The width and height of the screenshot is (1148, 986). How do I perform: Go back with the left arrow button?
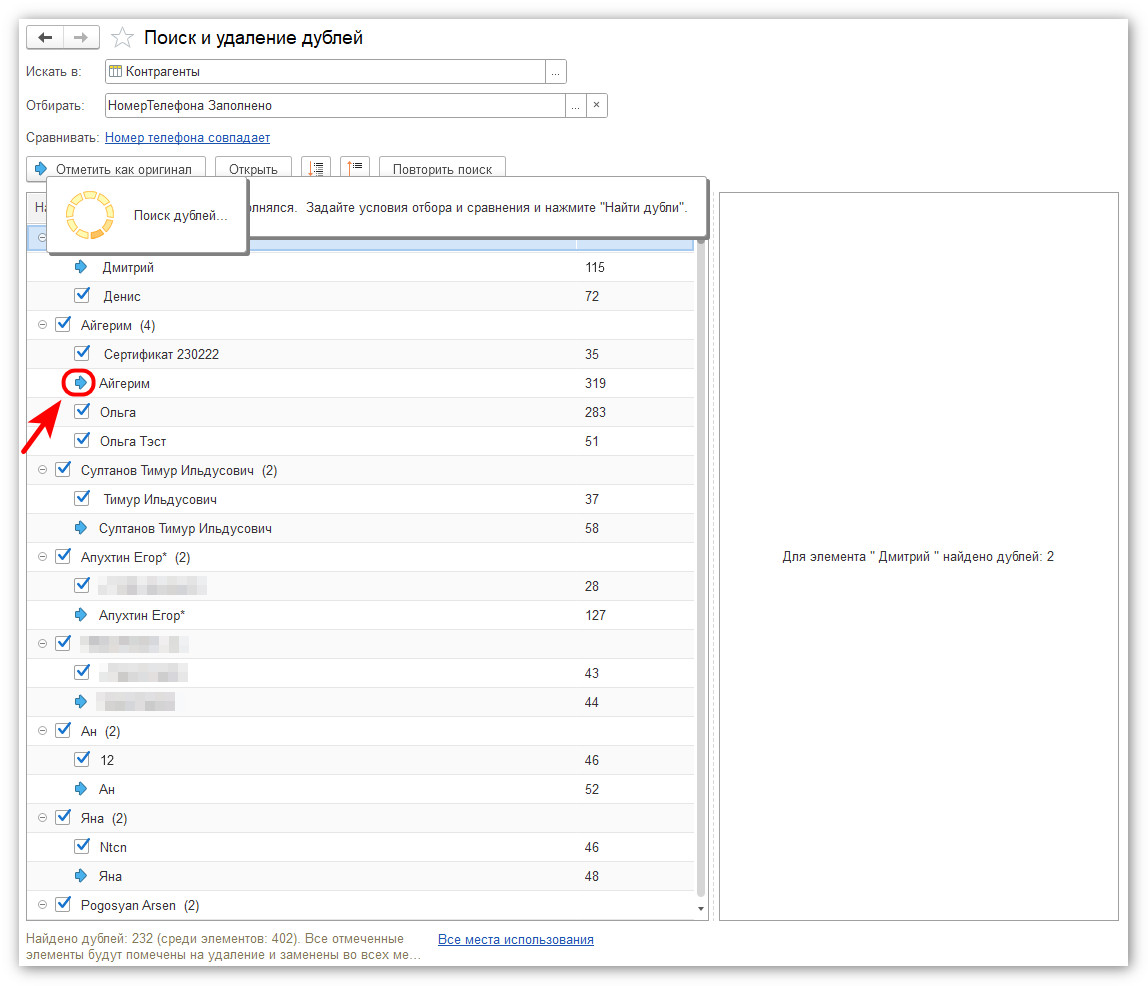pyautogui.click(x=45, y=37)
